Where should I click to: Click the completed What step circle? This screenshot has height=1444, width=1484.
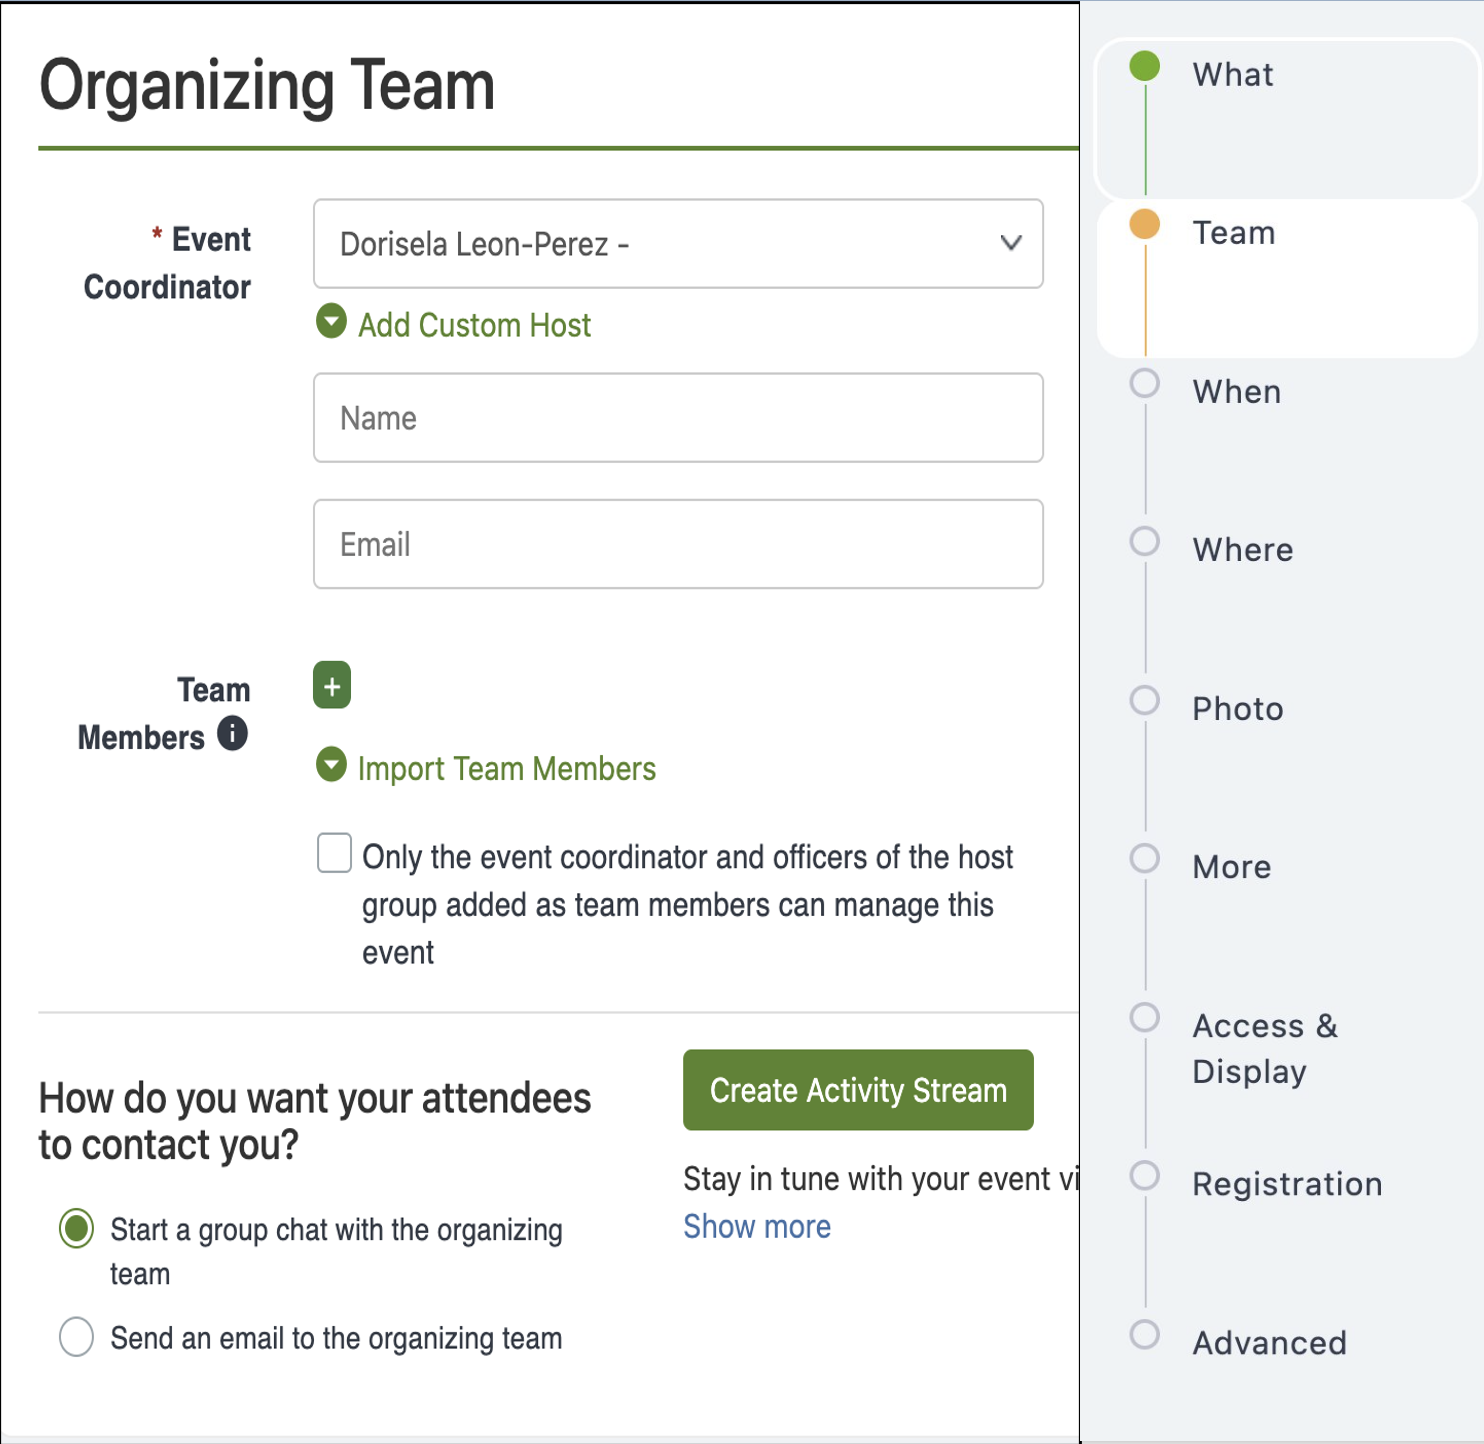pyautogui.click(x=1143, y=67)
